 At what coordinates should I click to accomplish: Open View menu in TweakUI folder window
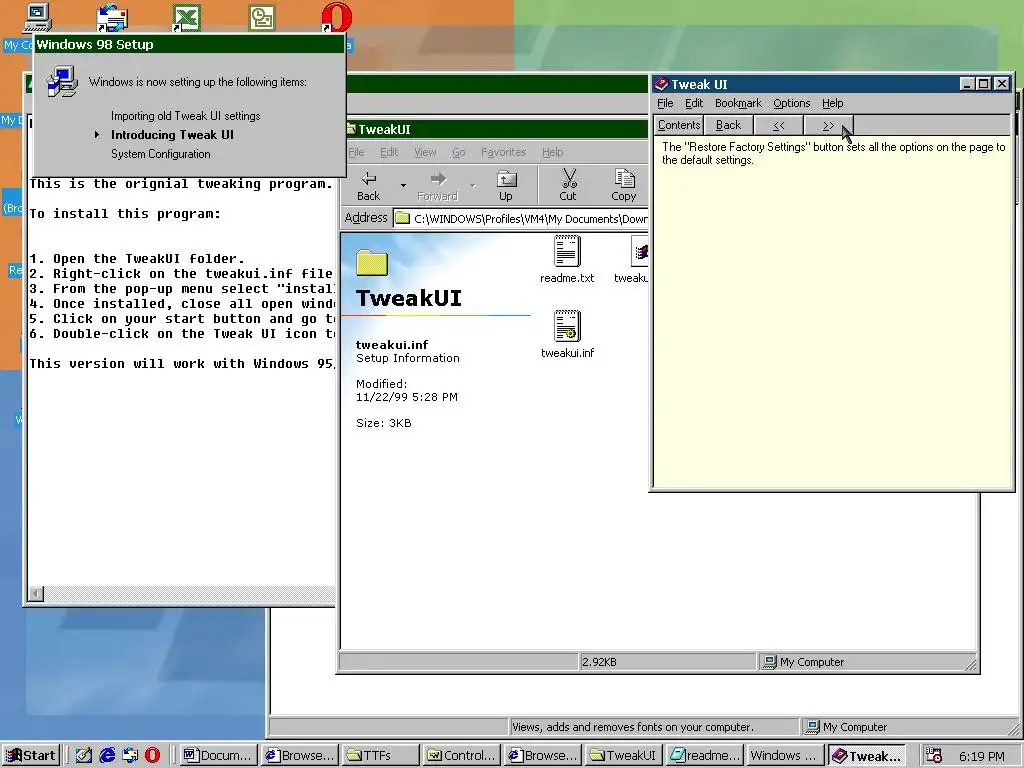coord(425,152)
